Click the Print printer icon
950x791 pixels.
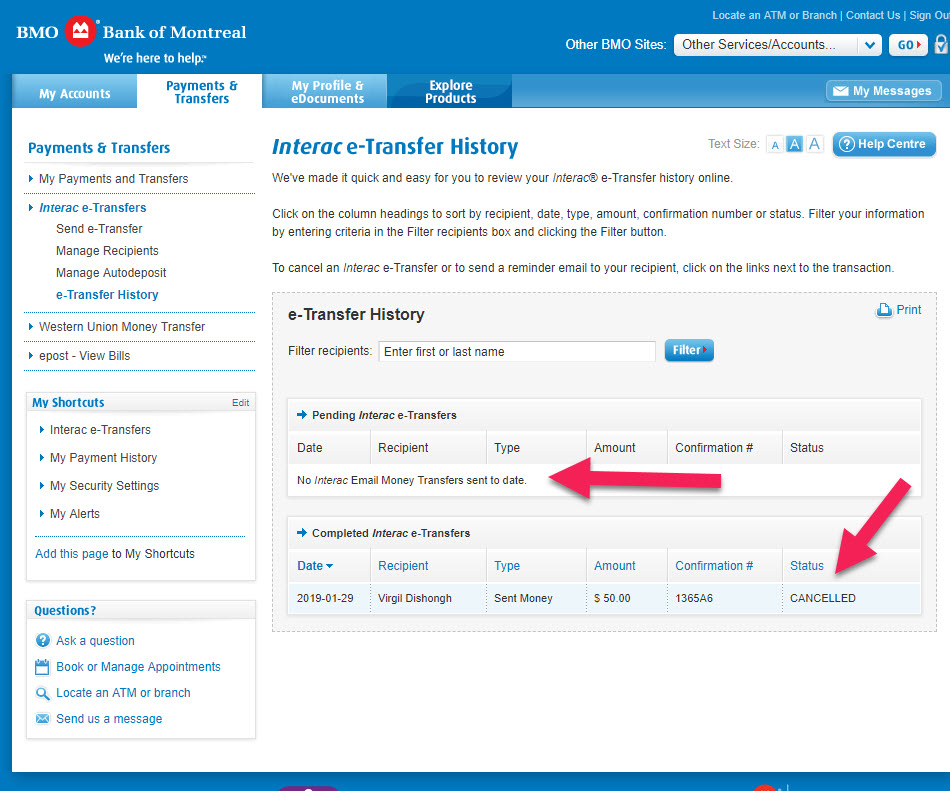tap(884, 310)
